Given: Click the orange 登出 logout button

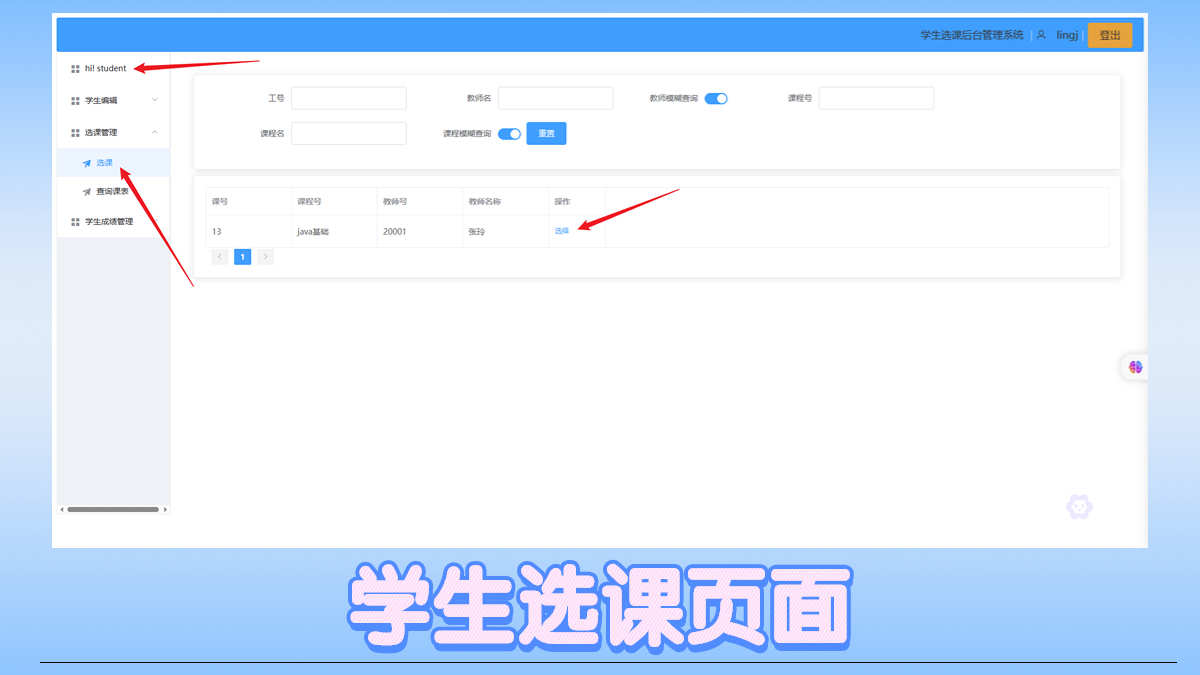Looking at the screenshot, I should pyautogui.click(x=1110, y=35).
